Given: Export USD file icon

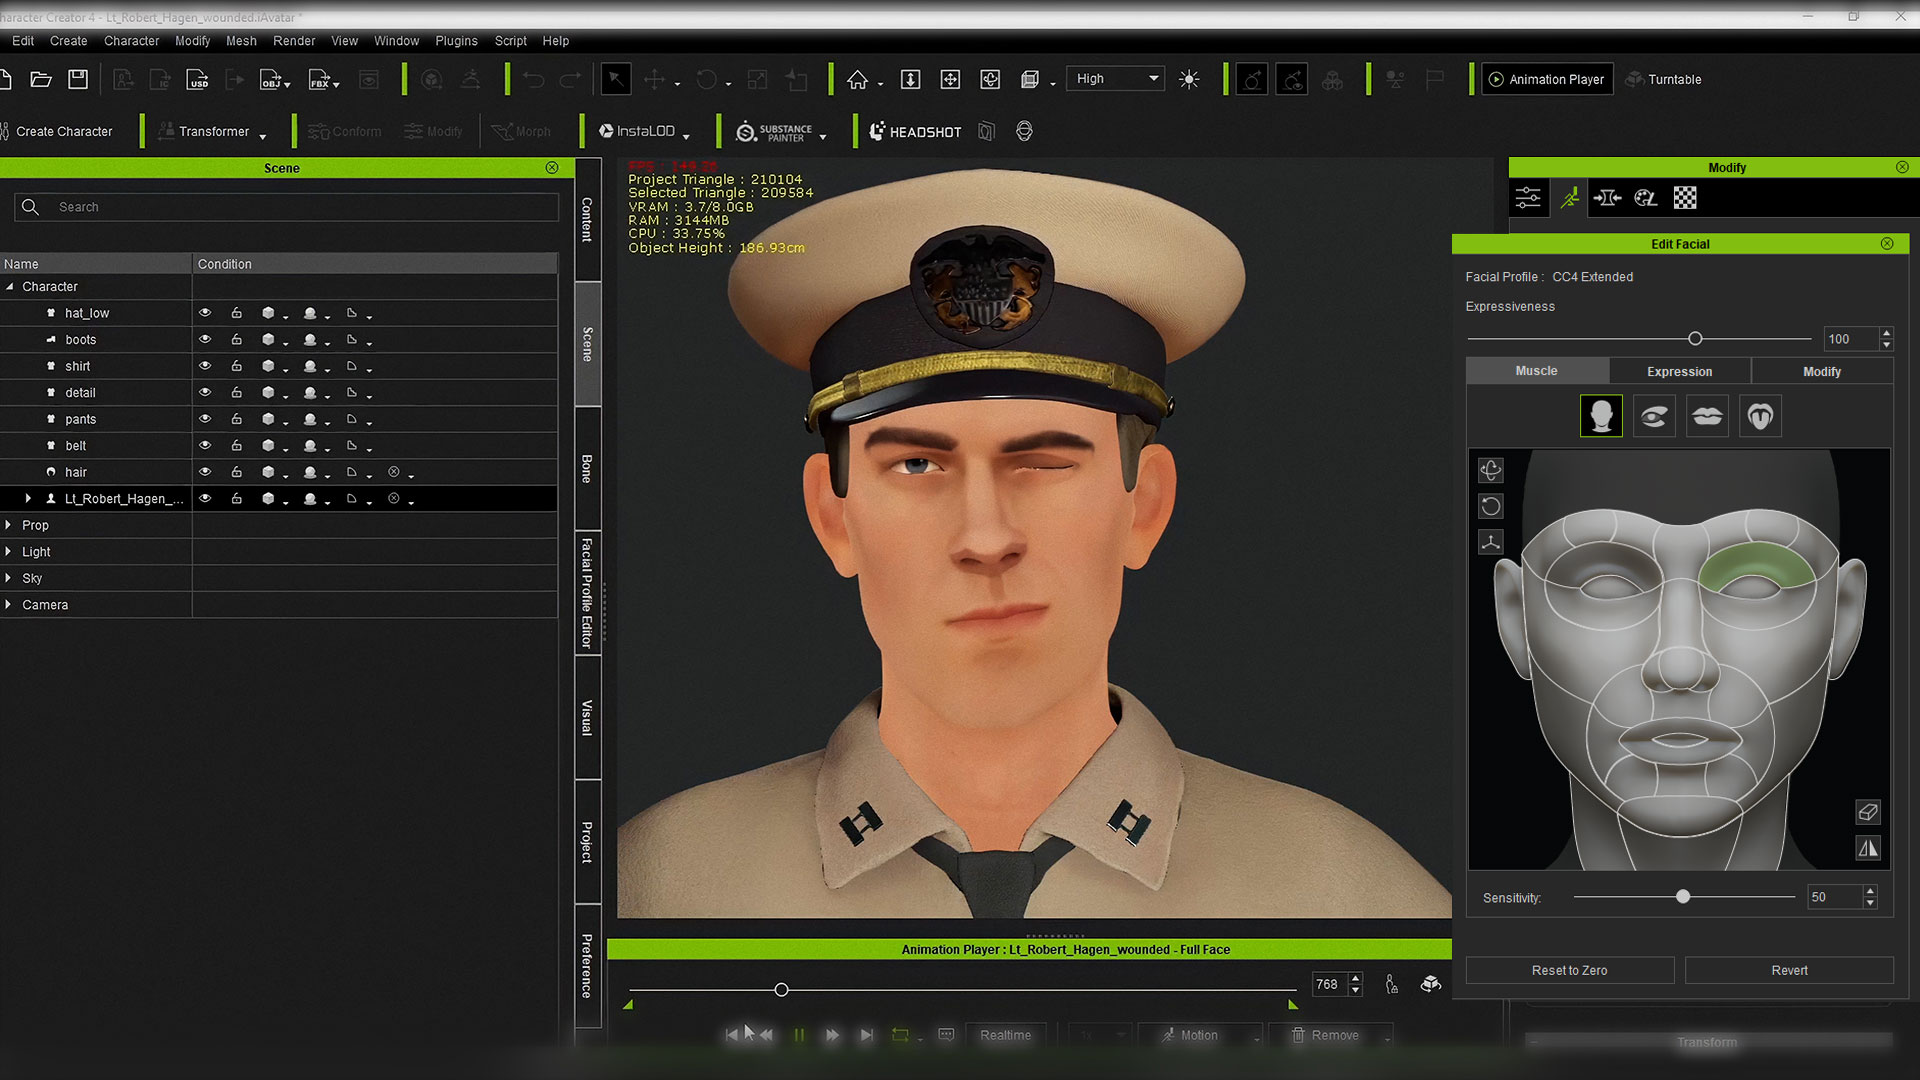Looking at the screenshot, I should pyautogui.click(x=198, y=79).
